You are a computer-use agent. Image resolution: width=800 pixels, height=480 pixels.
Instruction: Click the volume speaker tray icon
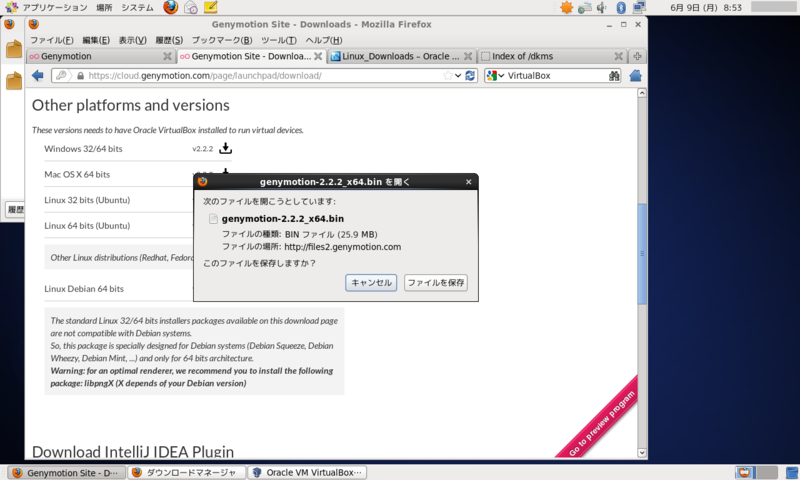(603, 7)
